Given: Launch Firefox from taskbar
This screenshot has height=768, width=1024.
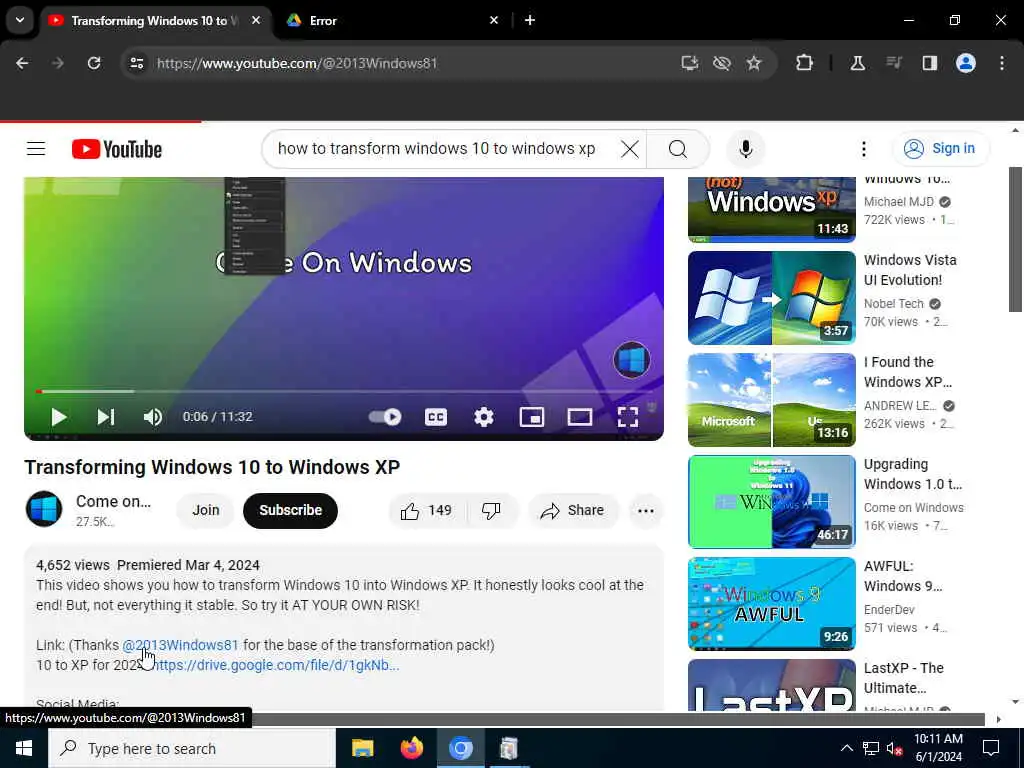Looking at the screenshot, I should (x=411, y=748).
